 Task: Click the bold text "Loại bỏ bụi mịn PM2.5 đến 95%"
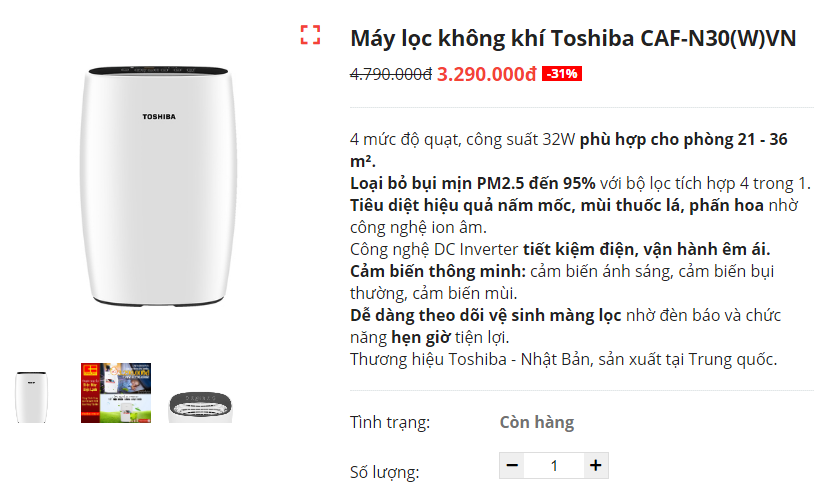tap(472, 183)
